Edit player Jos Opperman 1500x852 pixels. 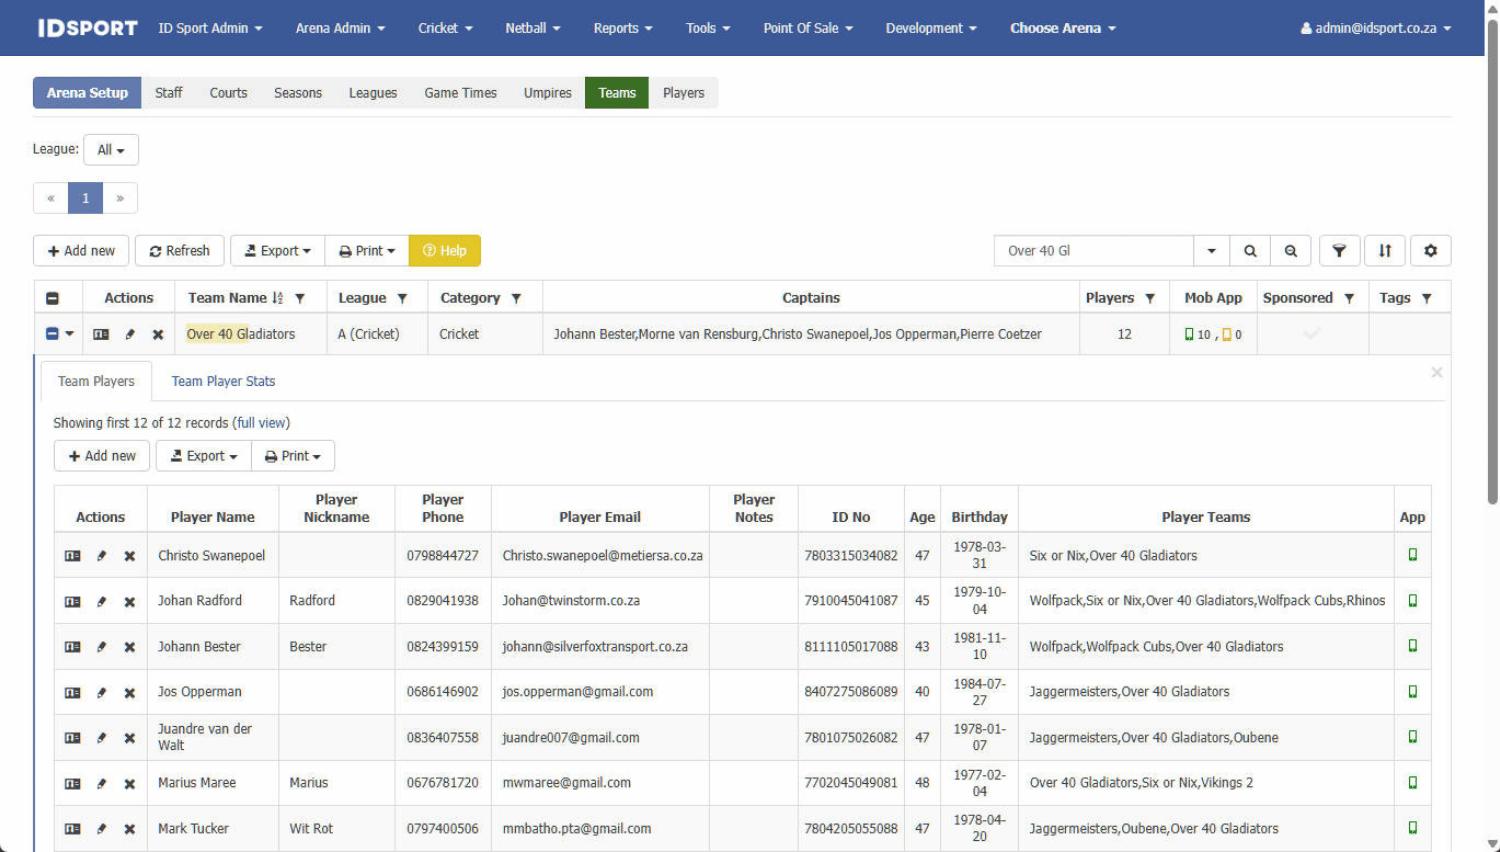(101, 692)
